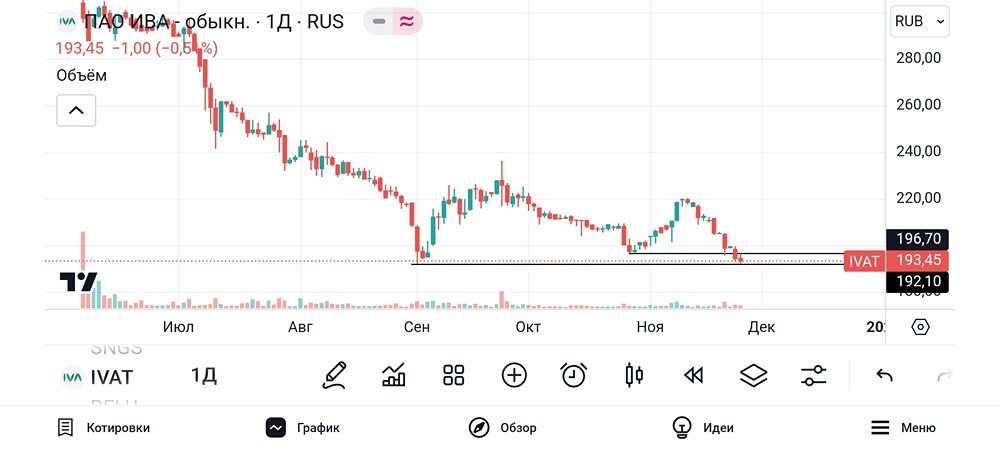Switch to the Котировки tab
Screen dimensions: 1000x450
pos(103,428)
